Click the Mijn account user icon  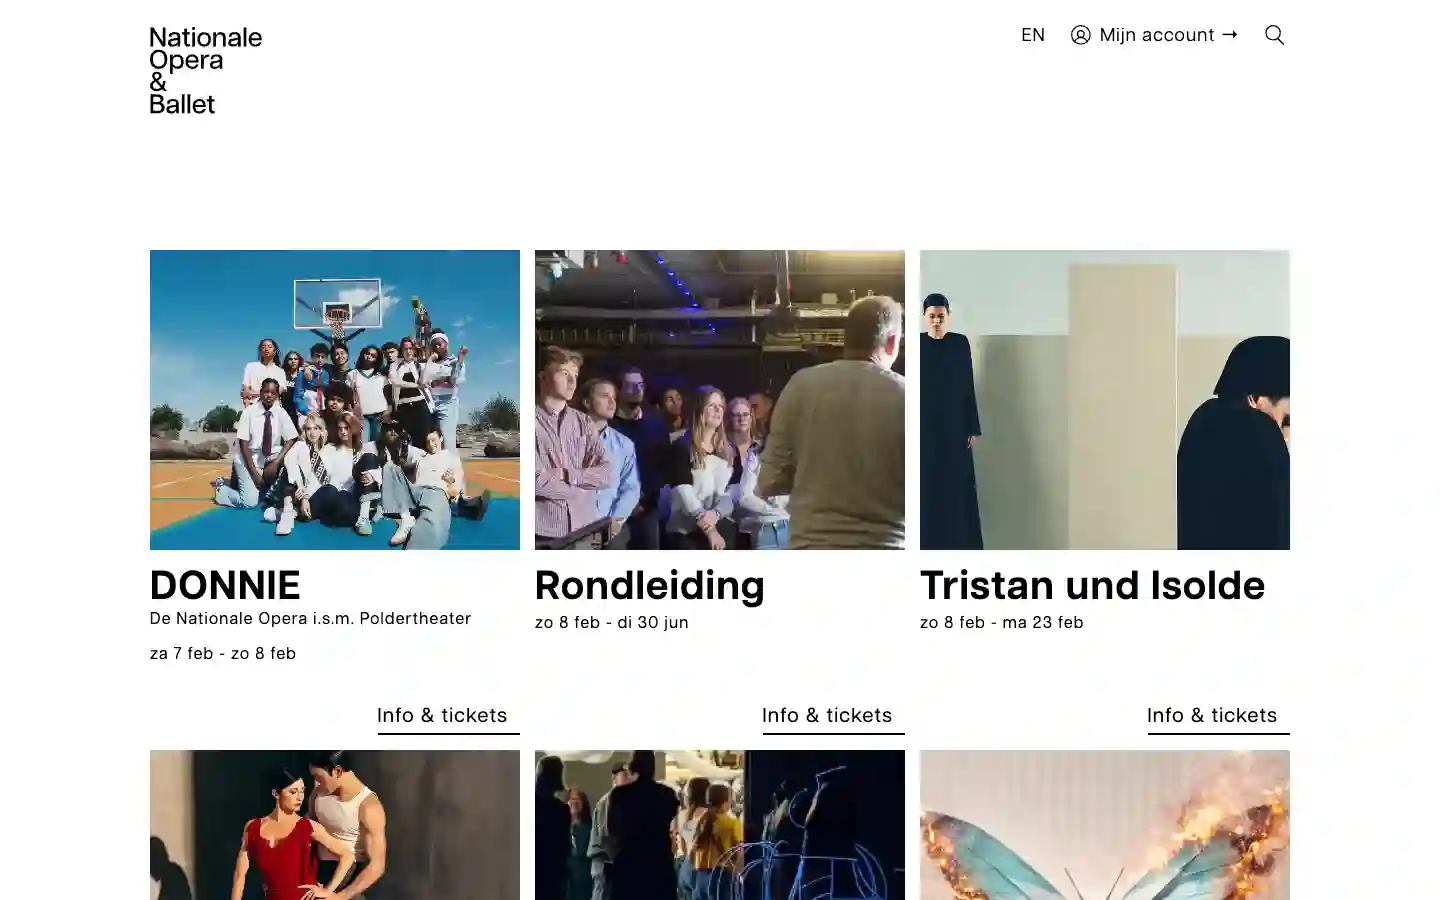tap(1080, 34)
